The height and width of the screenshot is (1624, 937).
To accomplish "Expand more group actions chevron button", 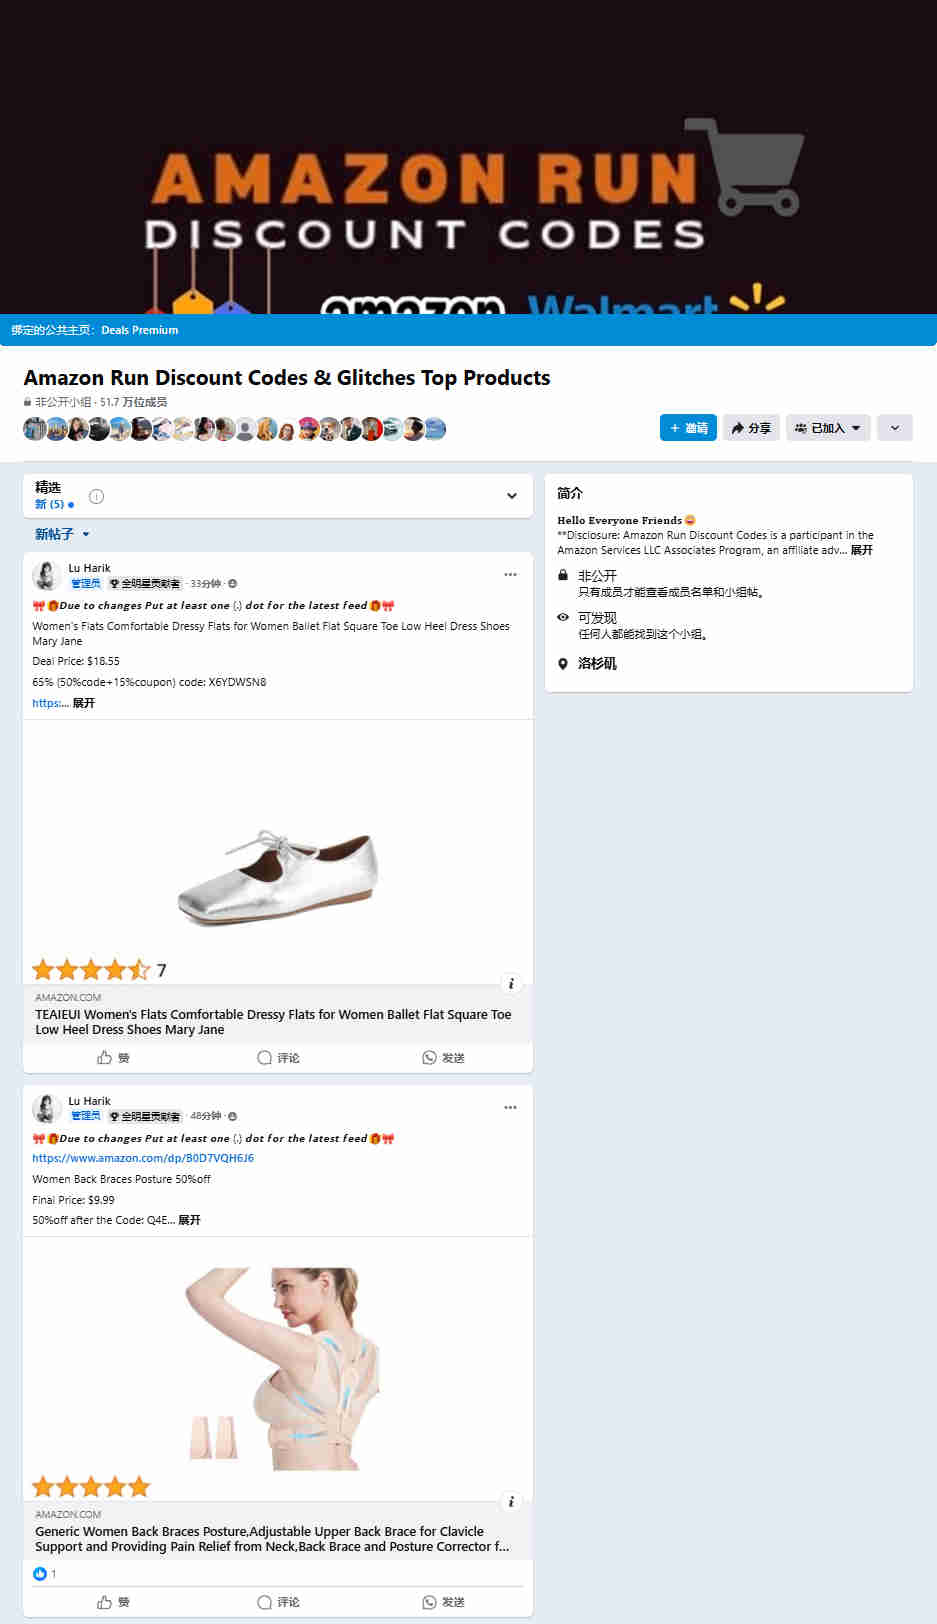I will [x=895, y=428].
